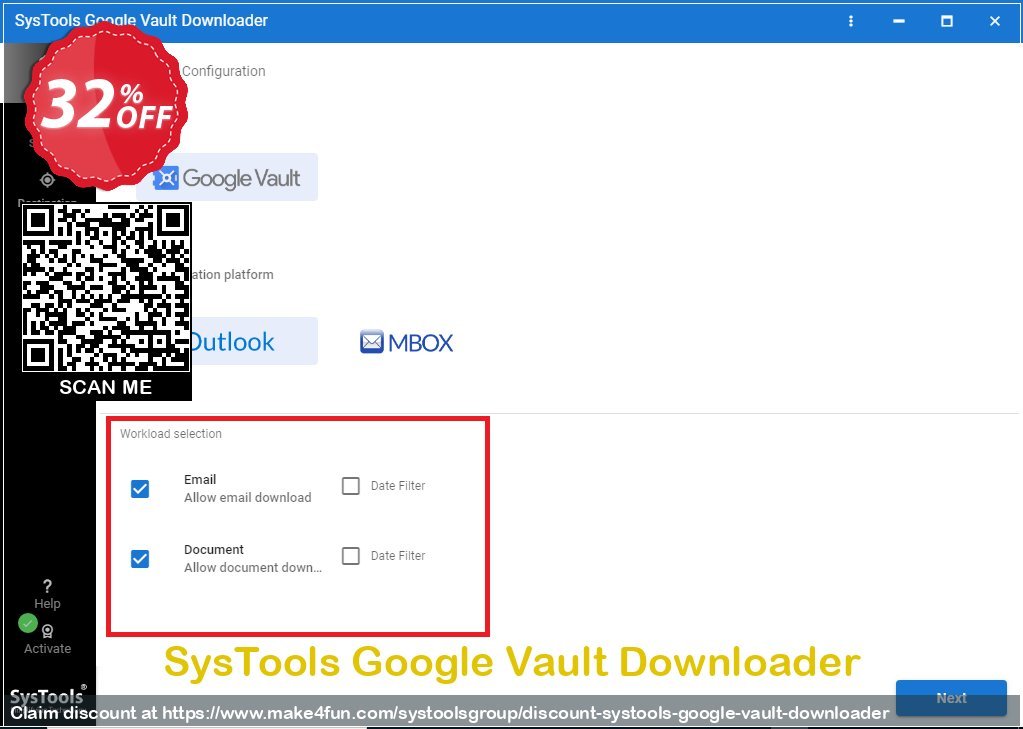Maximize the Google Vault Downloader window
Screen dimensions: 1023x729
pos(947,21)
